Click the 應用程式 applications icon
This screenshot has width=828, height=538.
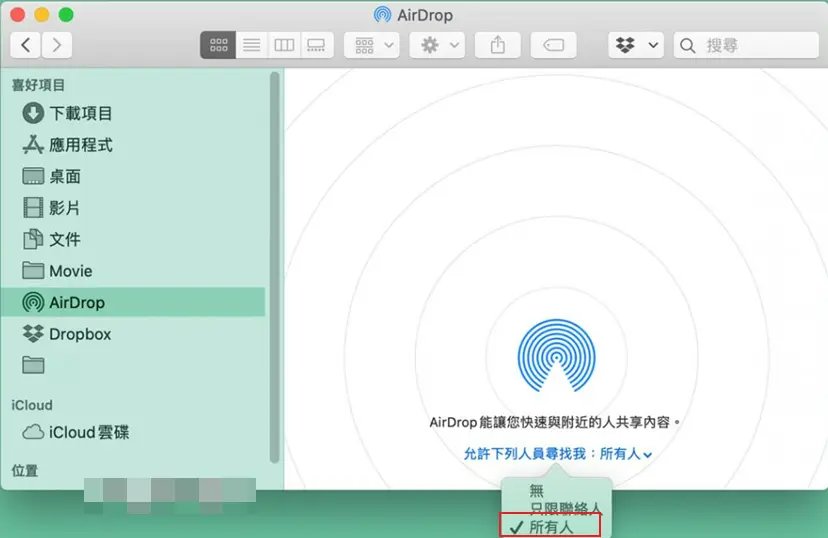(33, 144)
